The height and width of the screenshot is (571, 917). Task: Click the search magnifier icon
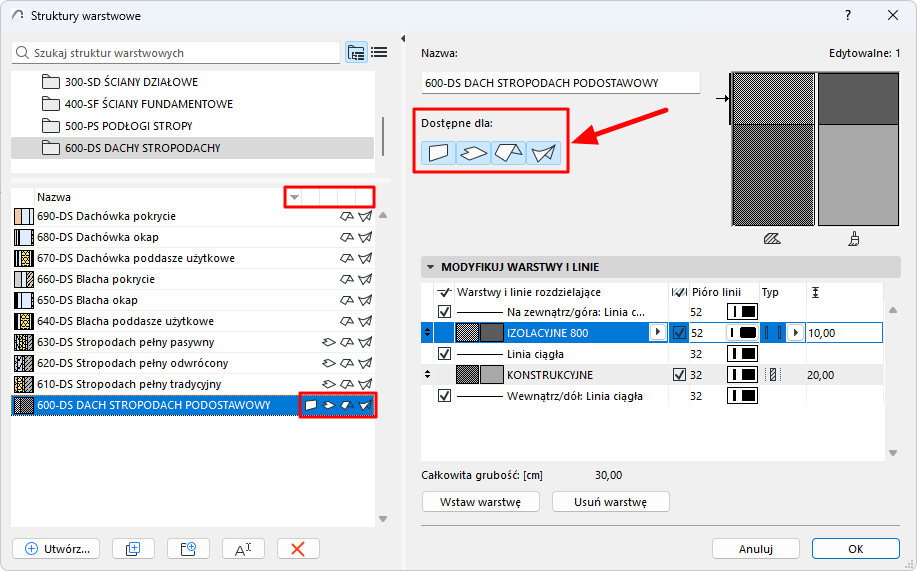pyautogui.click(x=22, y=53)
